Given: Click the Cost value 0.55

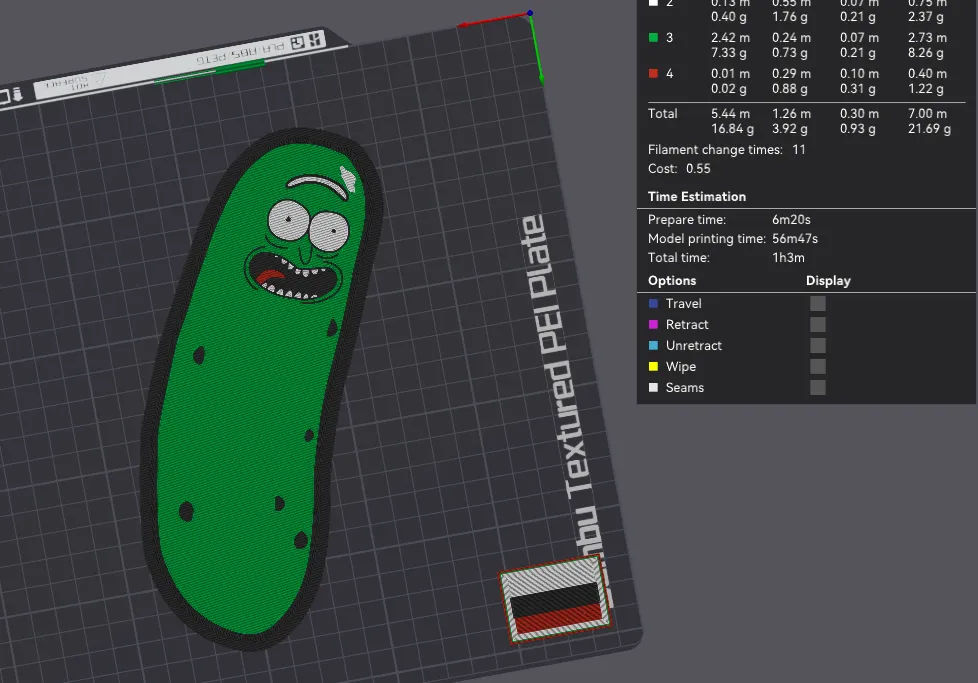Looking at the screenshot, I should 700,168.
